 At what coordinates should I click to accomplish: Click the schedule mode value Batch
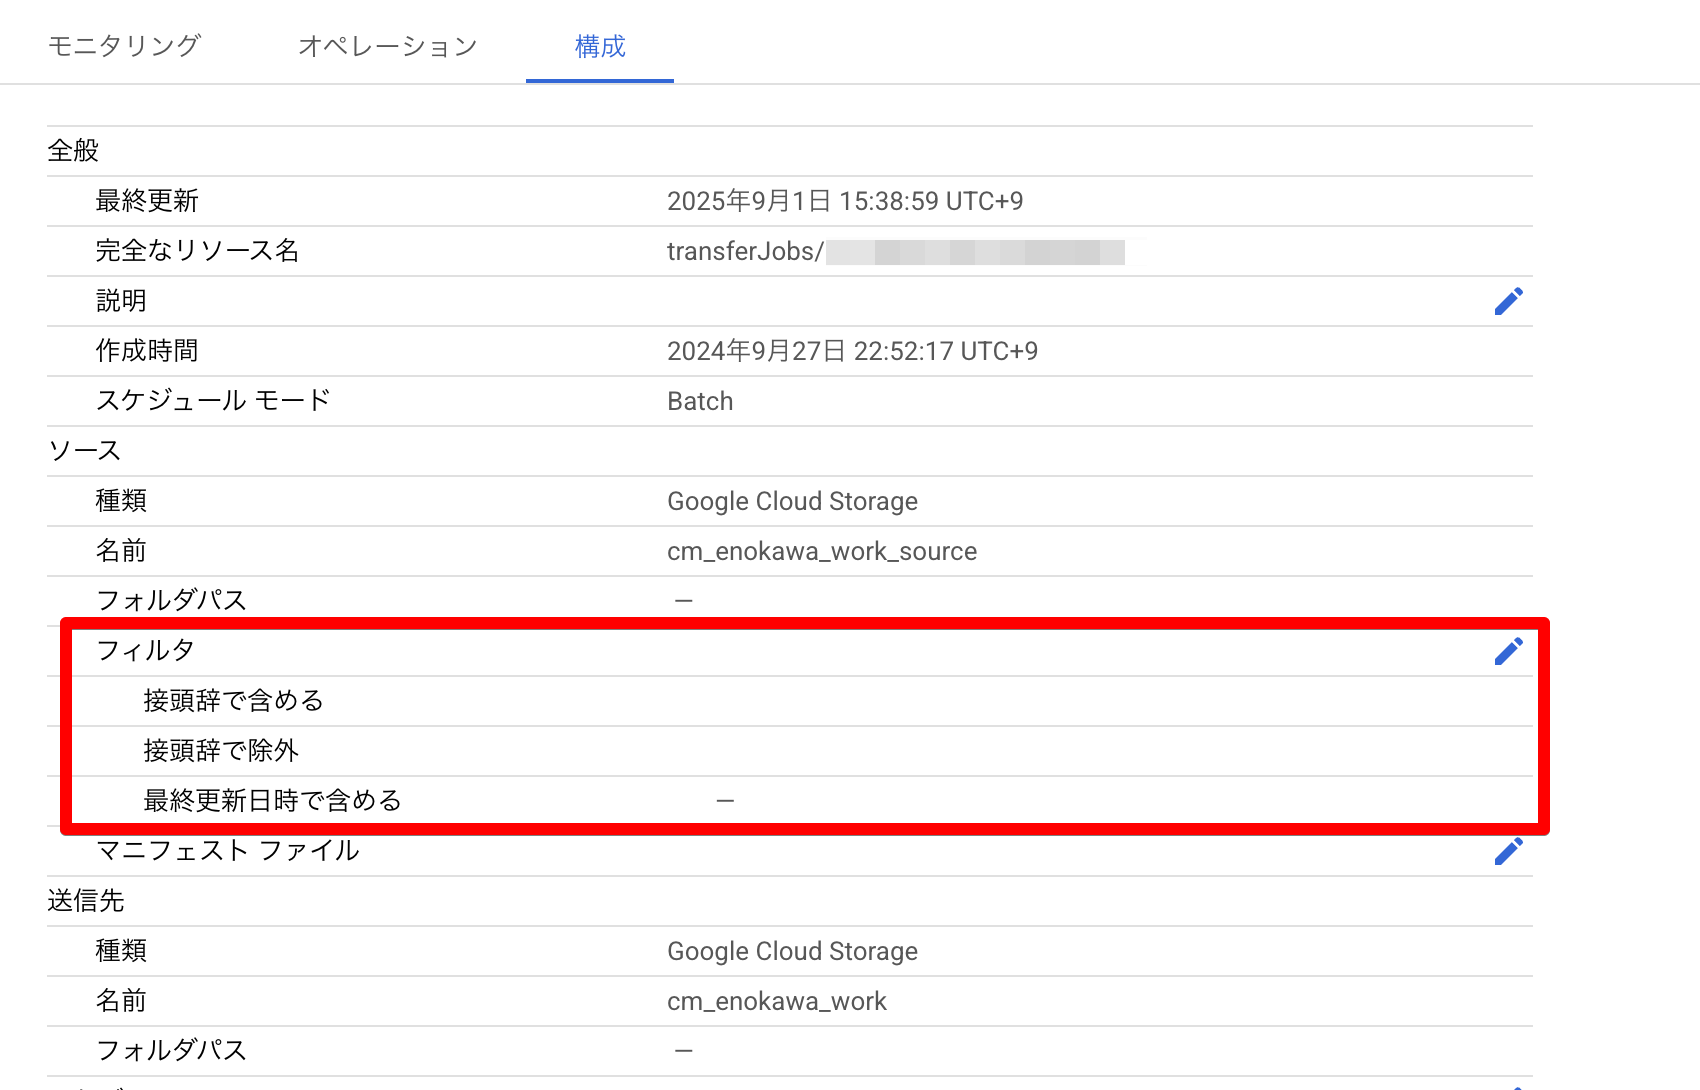(x=700, y=401)
